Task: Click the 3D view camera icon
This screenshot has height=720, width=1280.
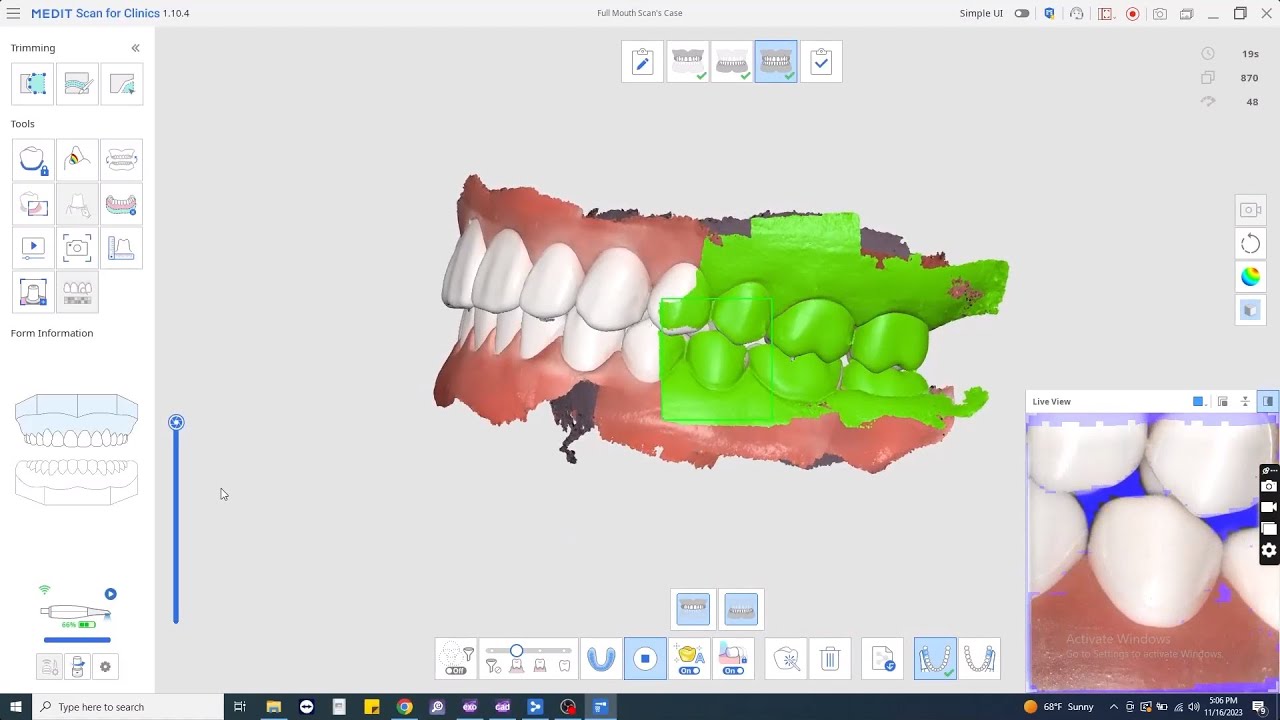Action: coord(1250,210)
